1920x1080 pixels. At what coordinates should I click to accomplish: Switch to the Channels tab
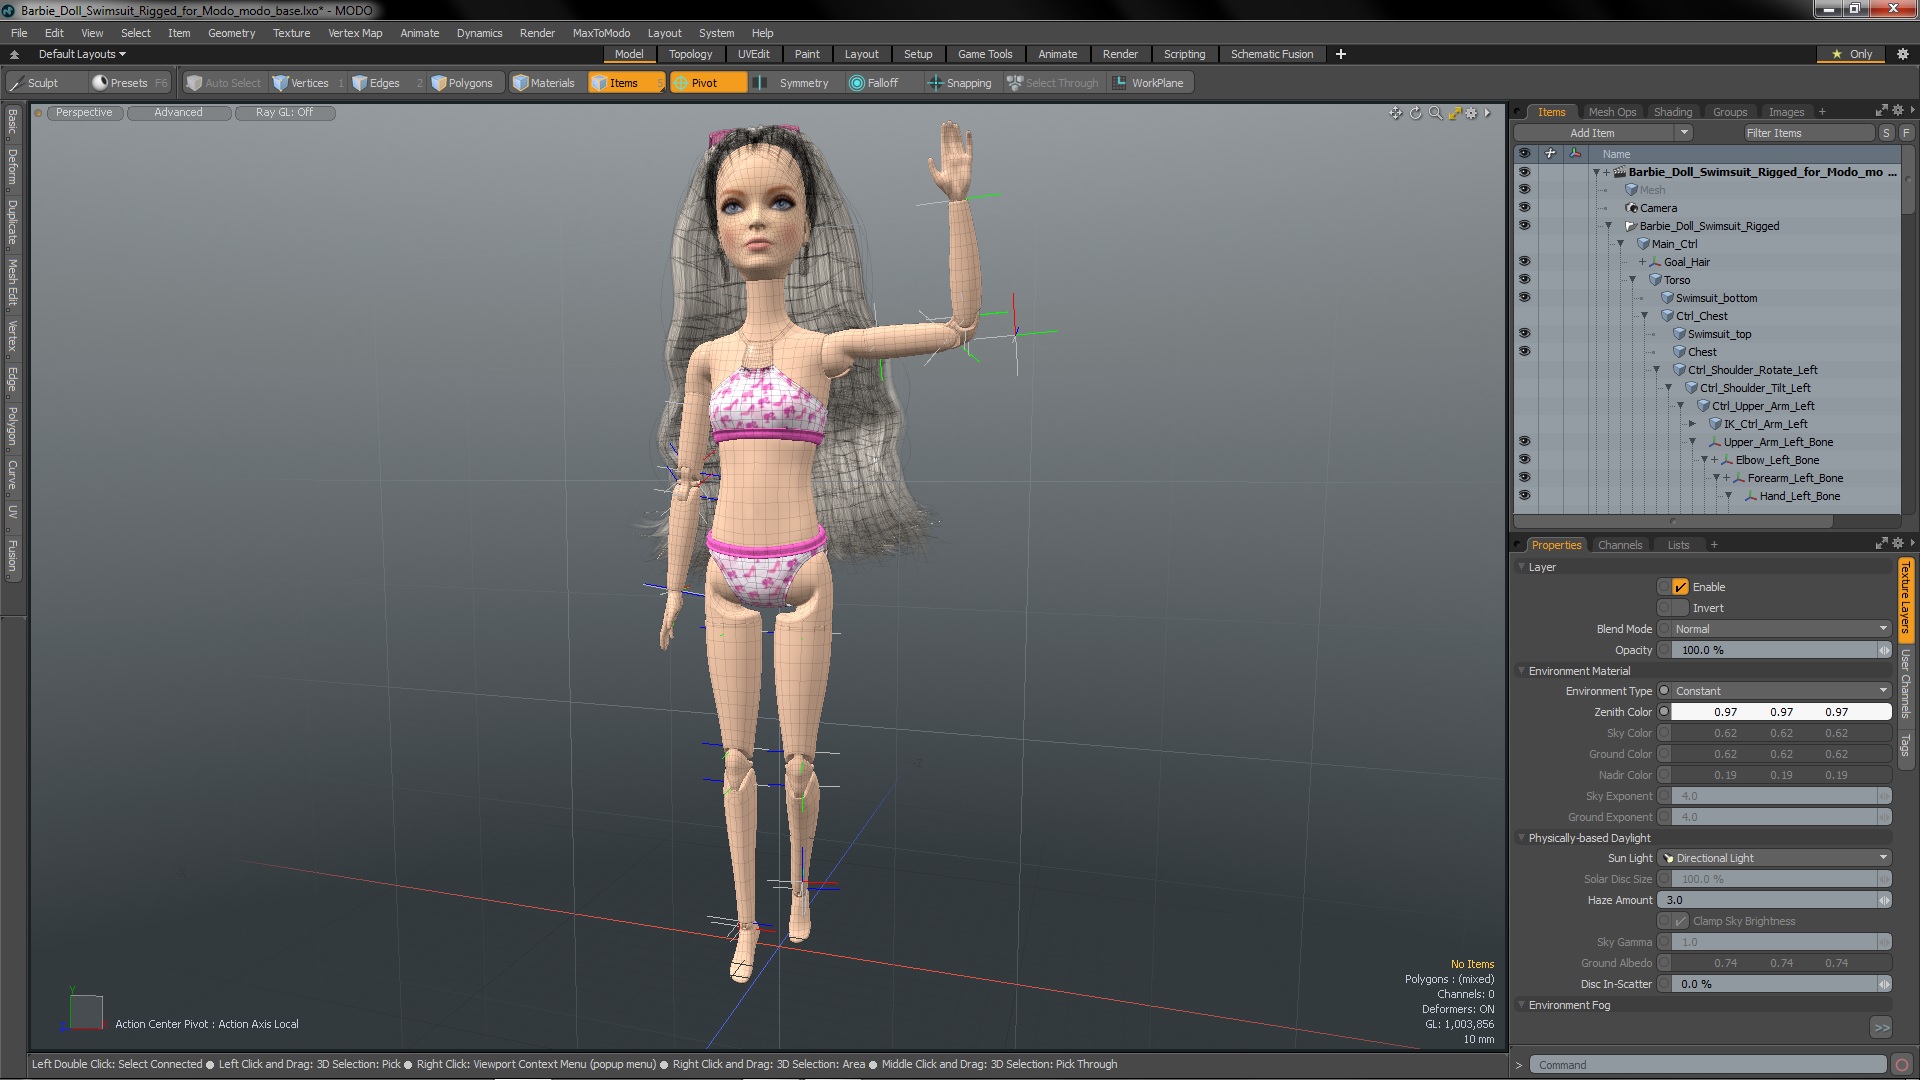(x=1620, y=545)
